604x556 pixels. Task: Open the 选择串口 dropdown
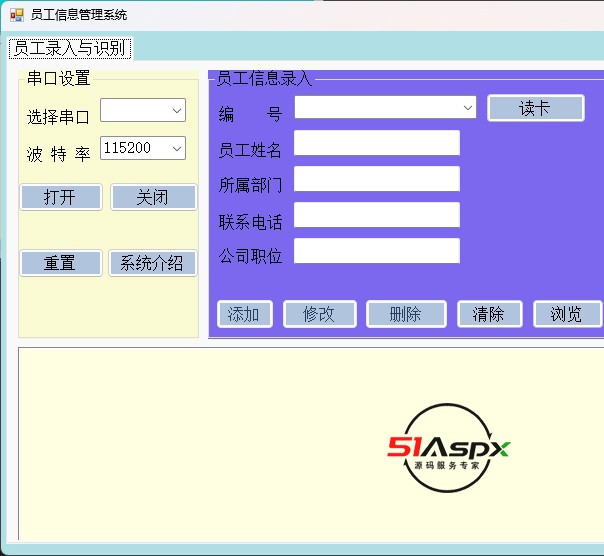[x=143, y=110]
